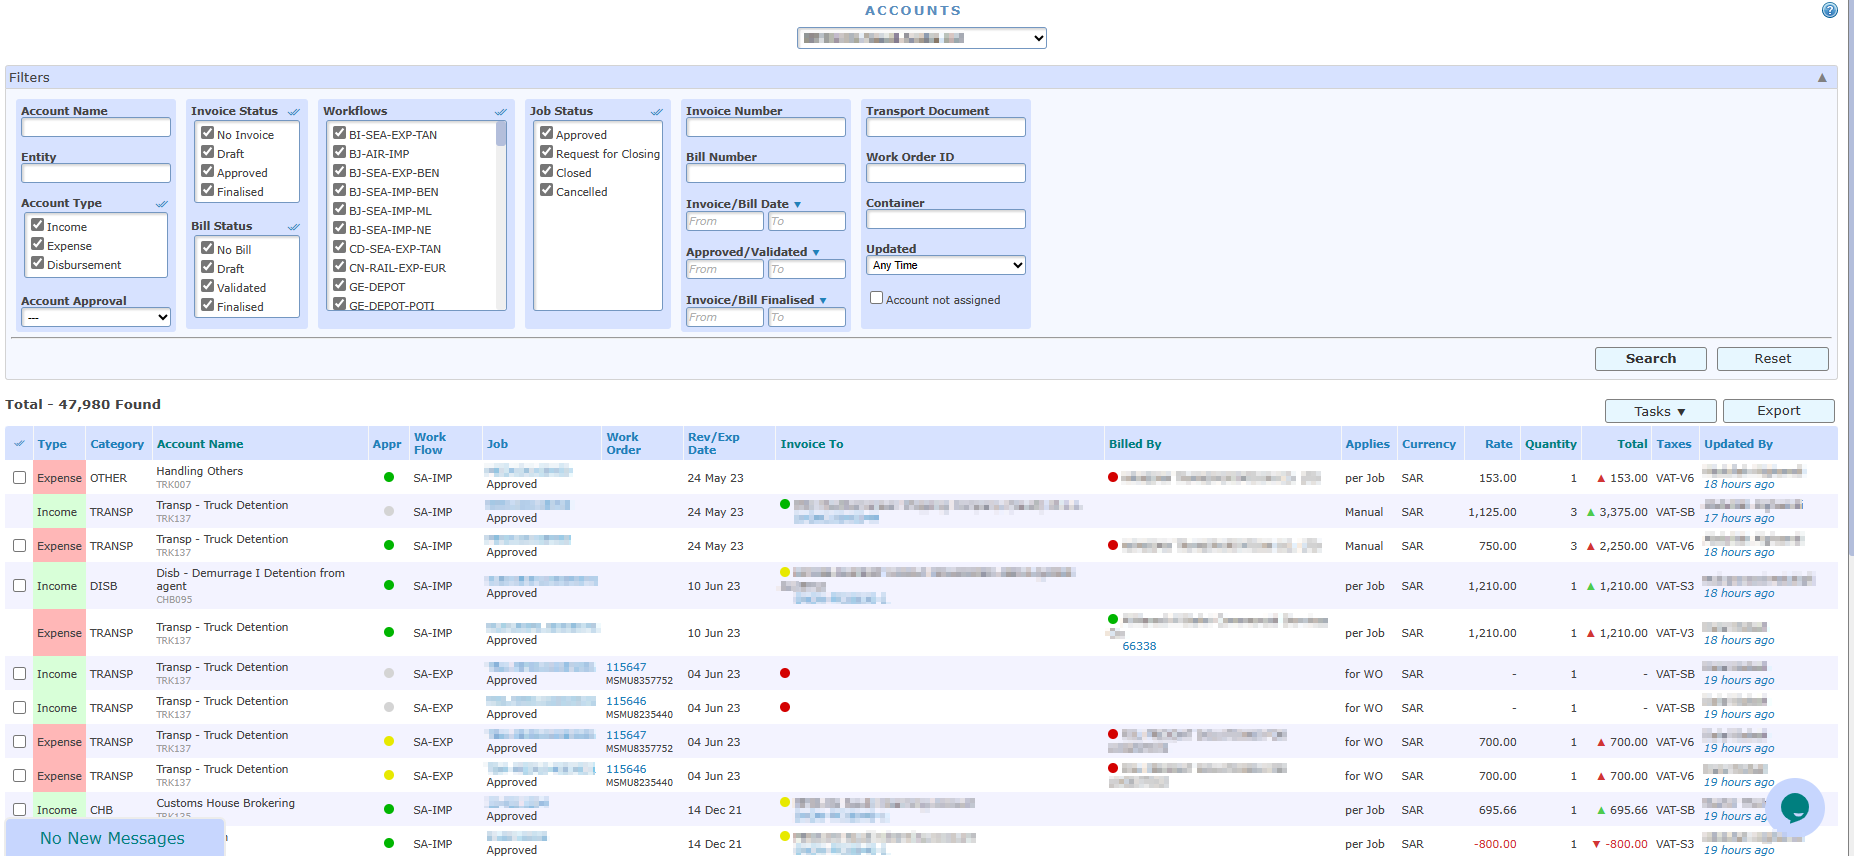Focus the Account Name filter field
1854x856 pixels.
tap(96, 127)
